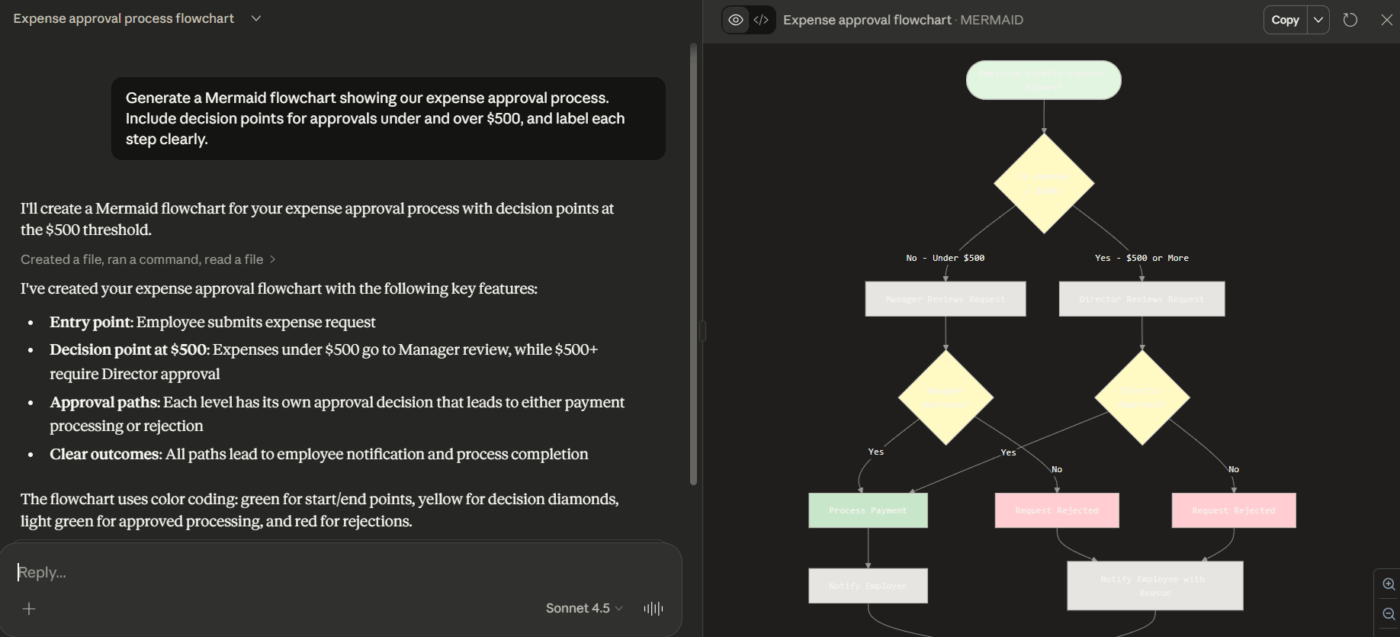Image resolution: width=1400 pixels, height=637 pixels.
Task: Click the plus attachment icon
Action: tap(29, 608)
